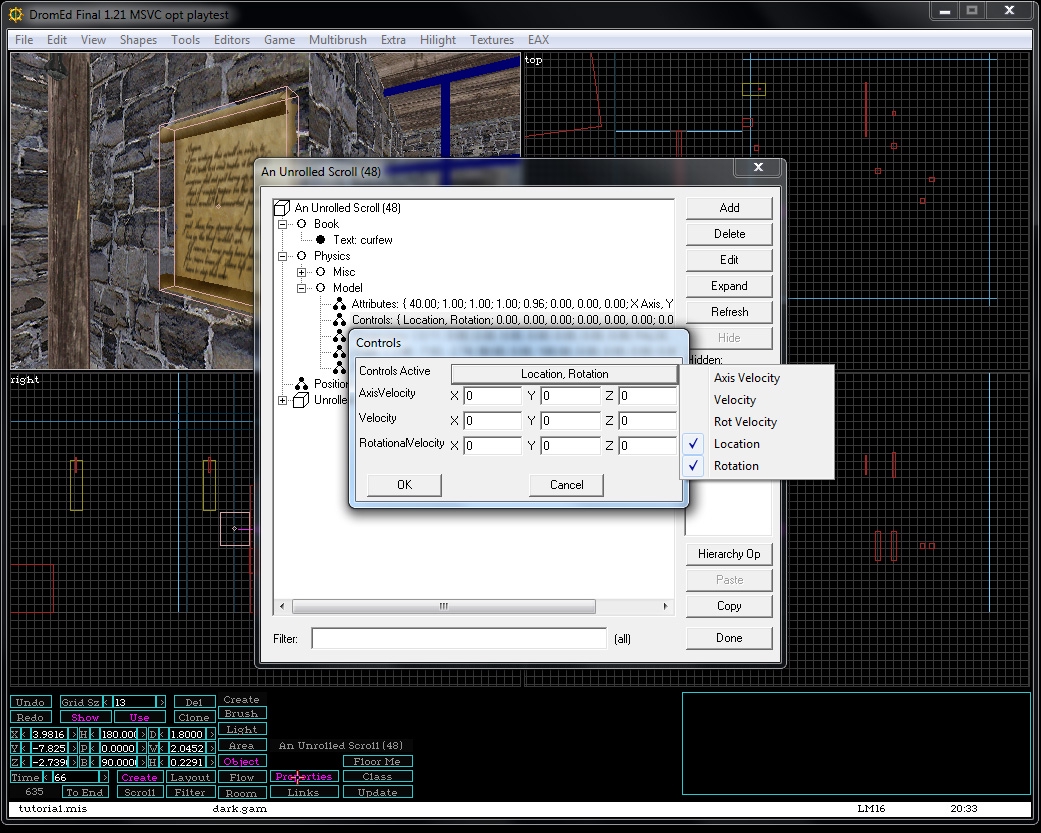Increase Grid Sz with right arrow
The image size is (1041, 833).
[162, 702]
